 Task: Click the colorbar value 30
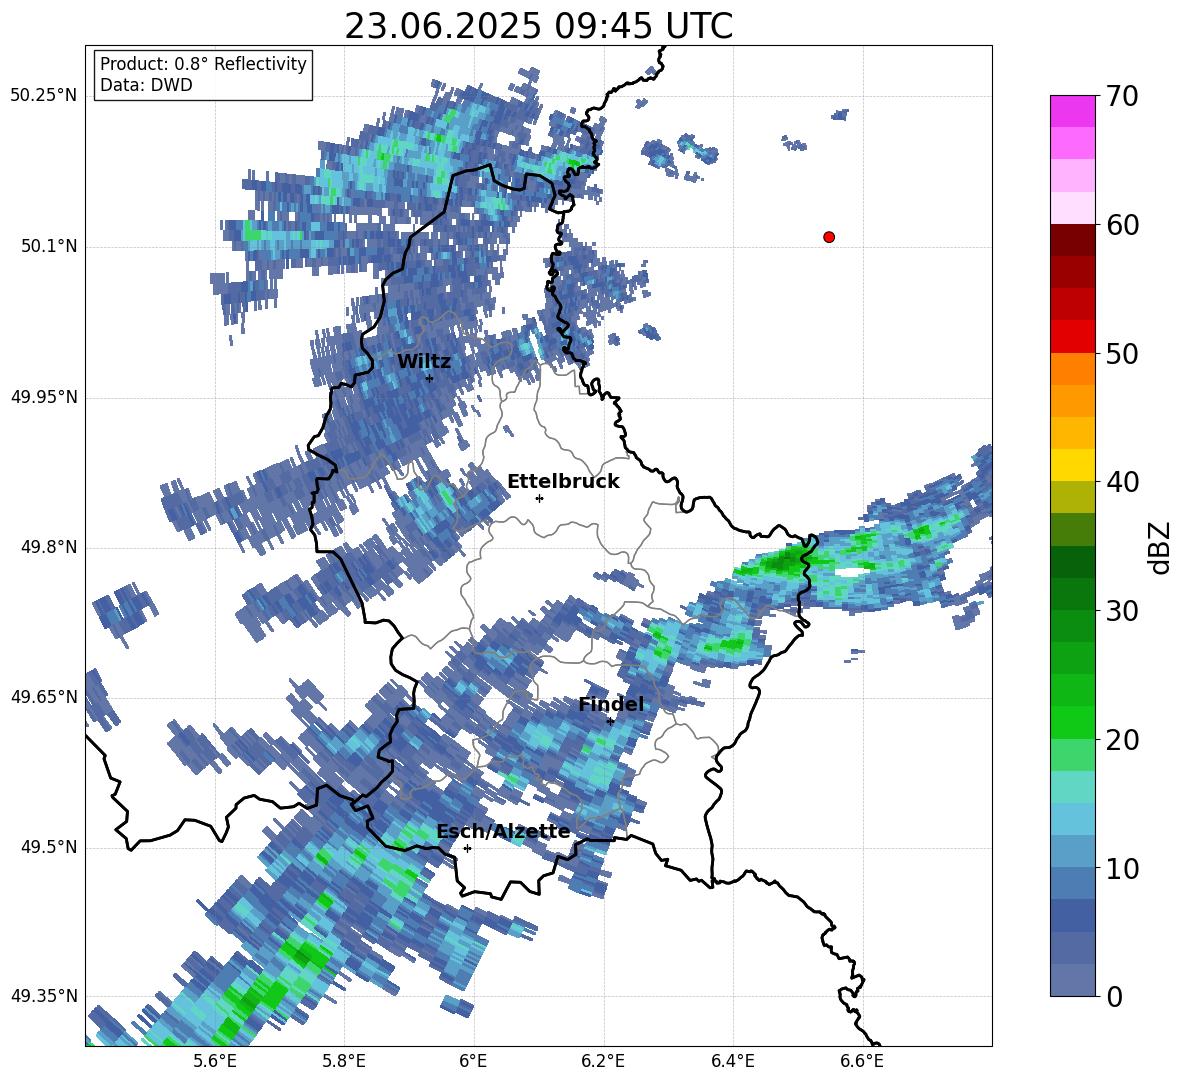click(1123, 611)
